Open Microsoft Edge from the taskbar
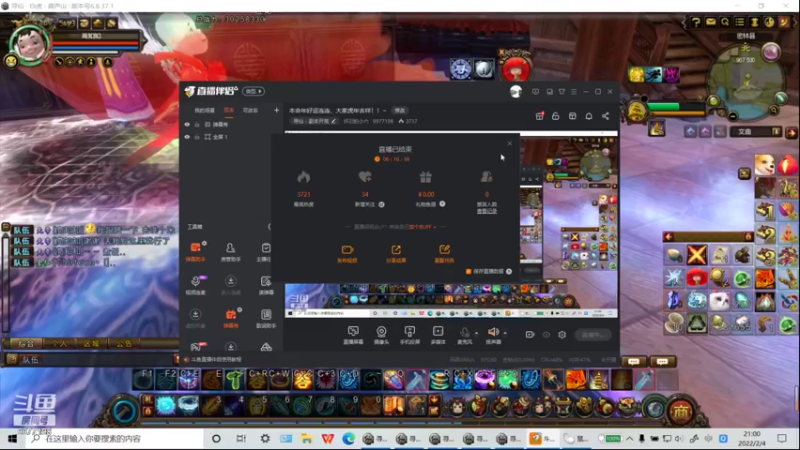Viewport: 800px width, 450px height. pos(348,438)
